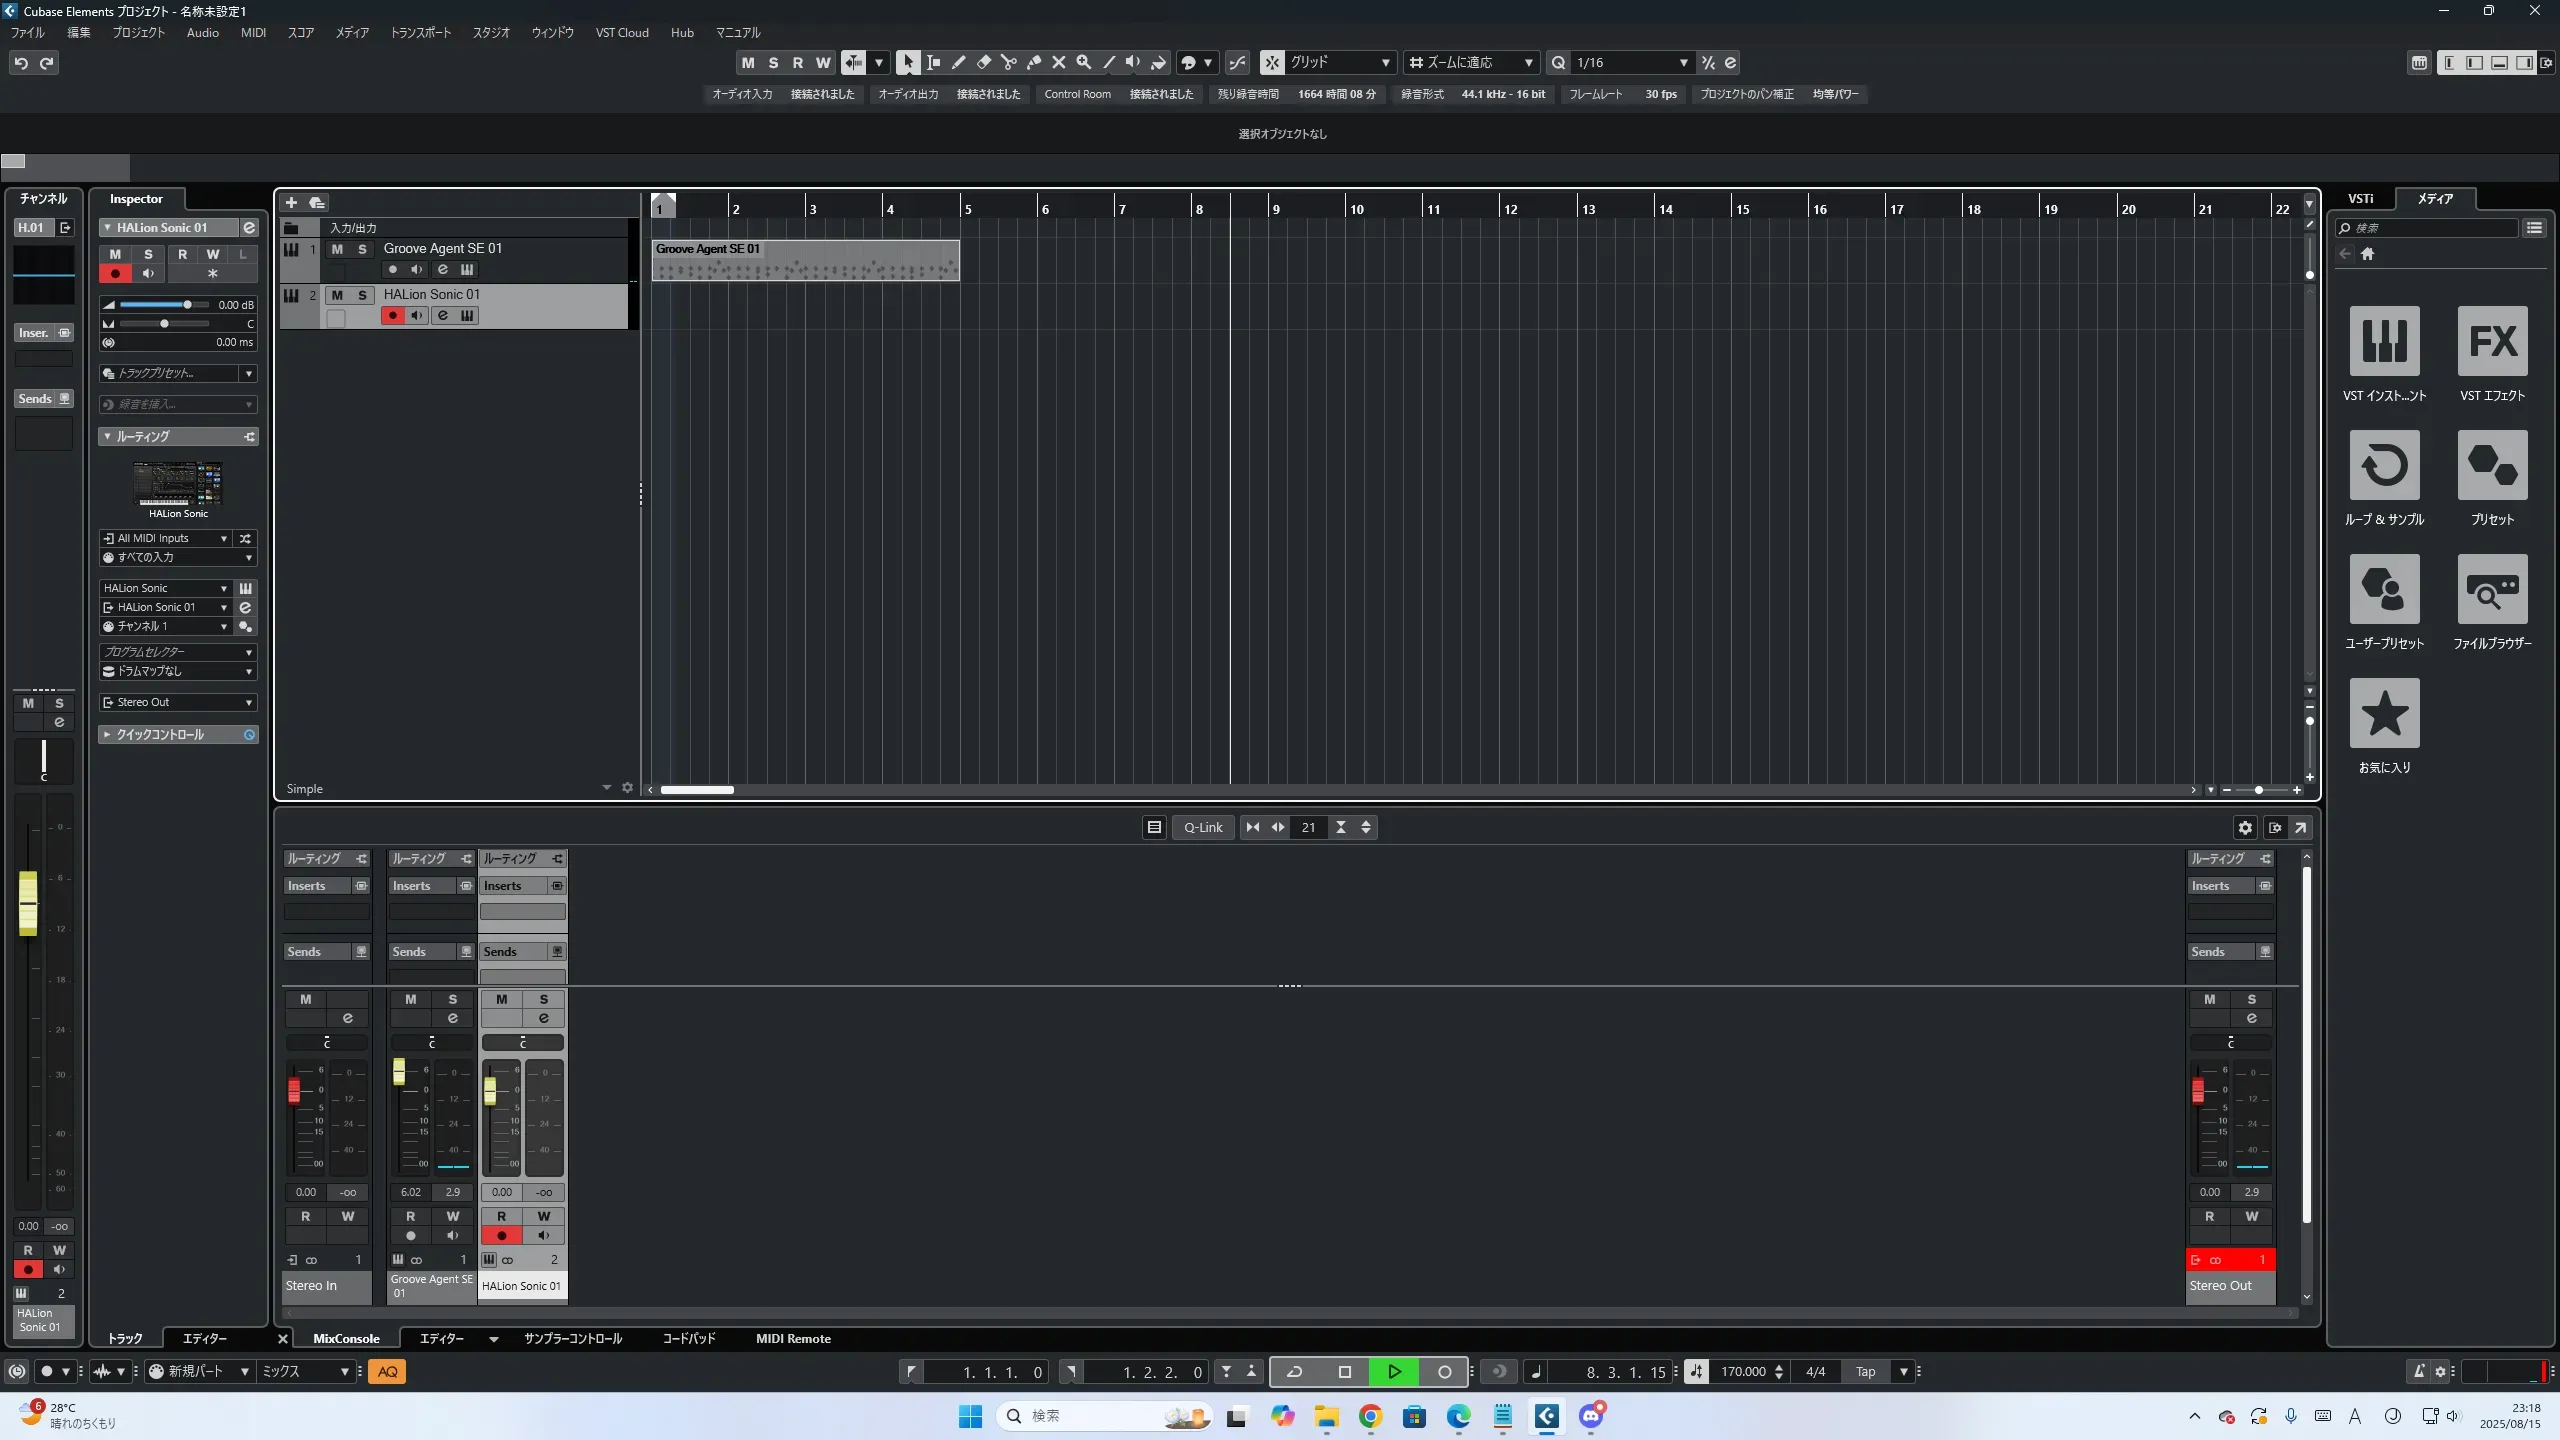Solo the HALion Sonic 01 track

tap(362, 295)
